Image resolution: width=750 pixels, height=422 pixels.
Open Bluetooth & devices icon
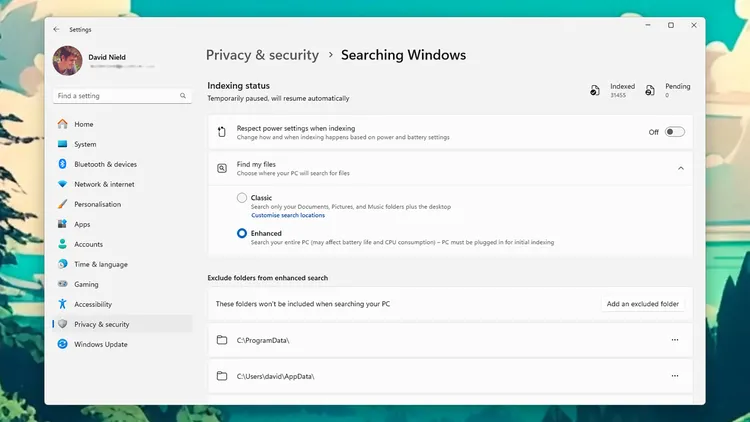tap(63, 164)
